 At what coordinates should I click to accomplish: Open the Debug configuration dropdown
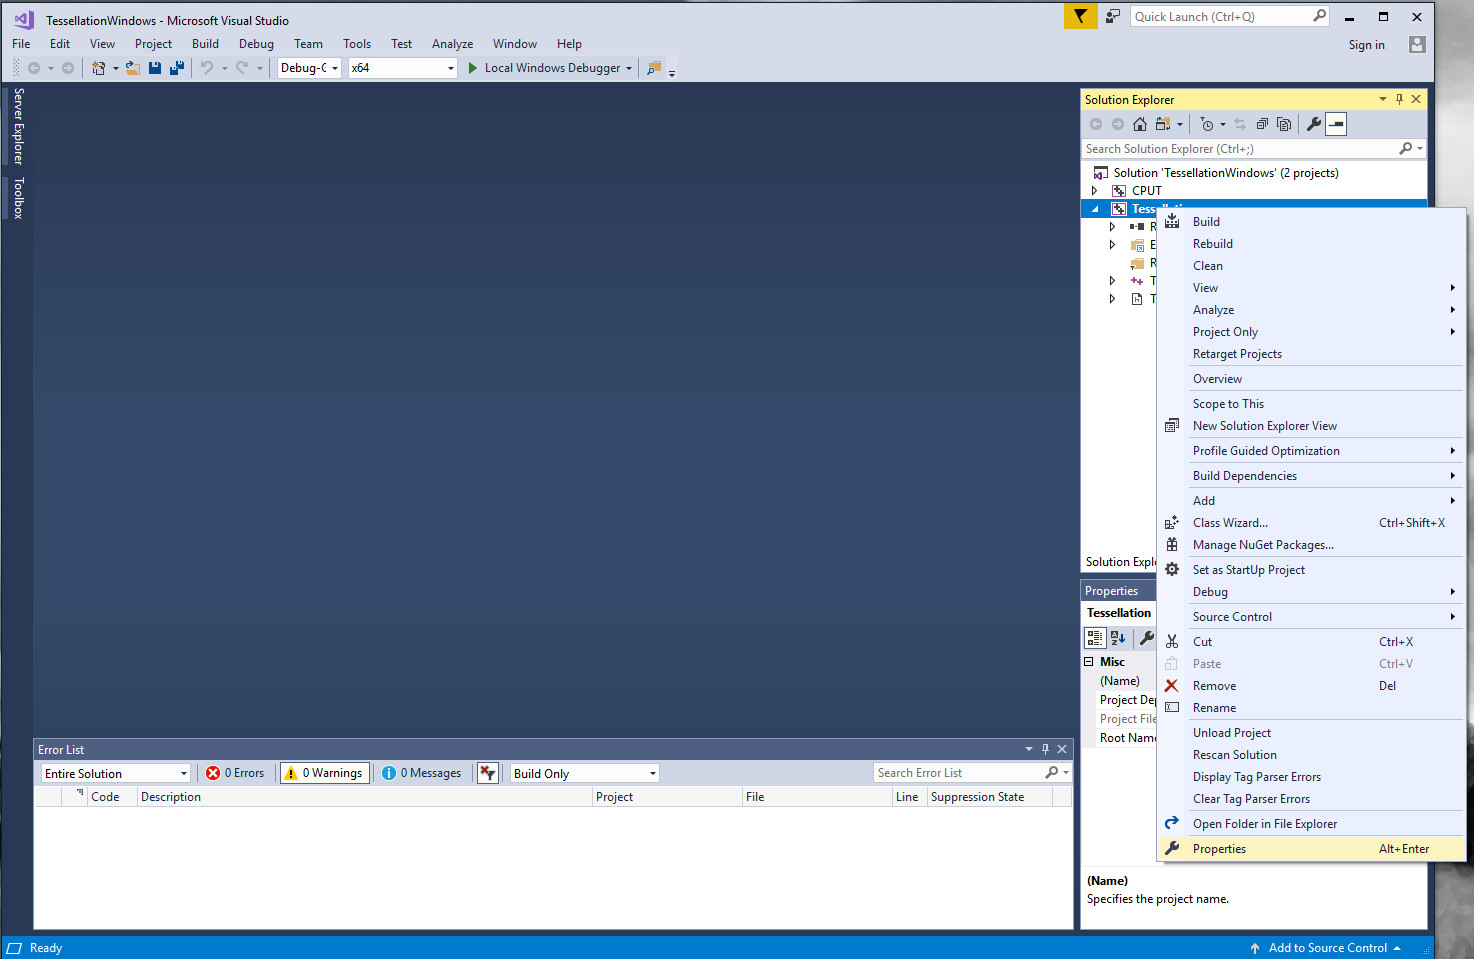pos(310,68)
